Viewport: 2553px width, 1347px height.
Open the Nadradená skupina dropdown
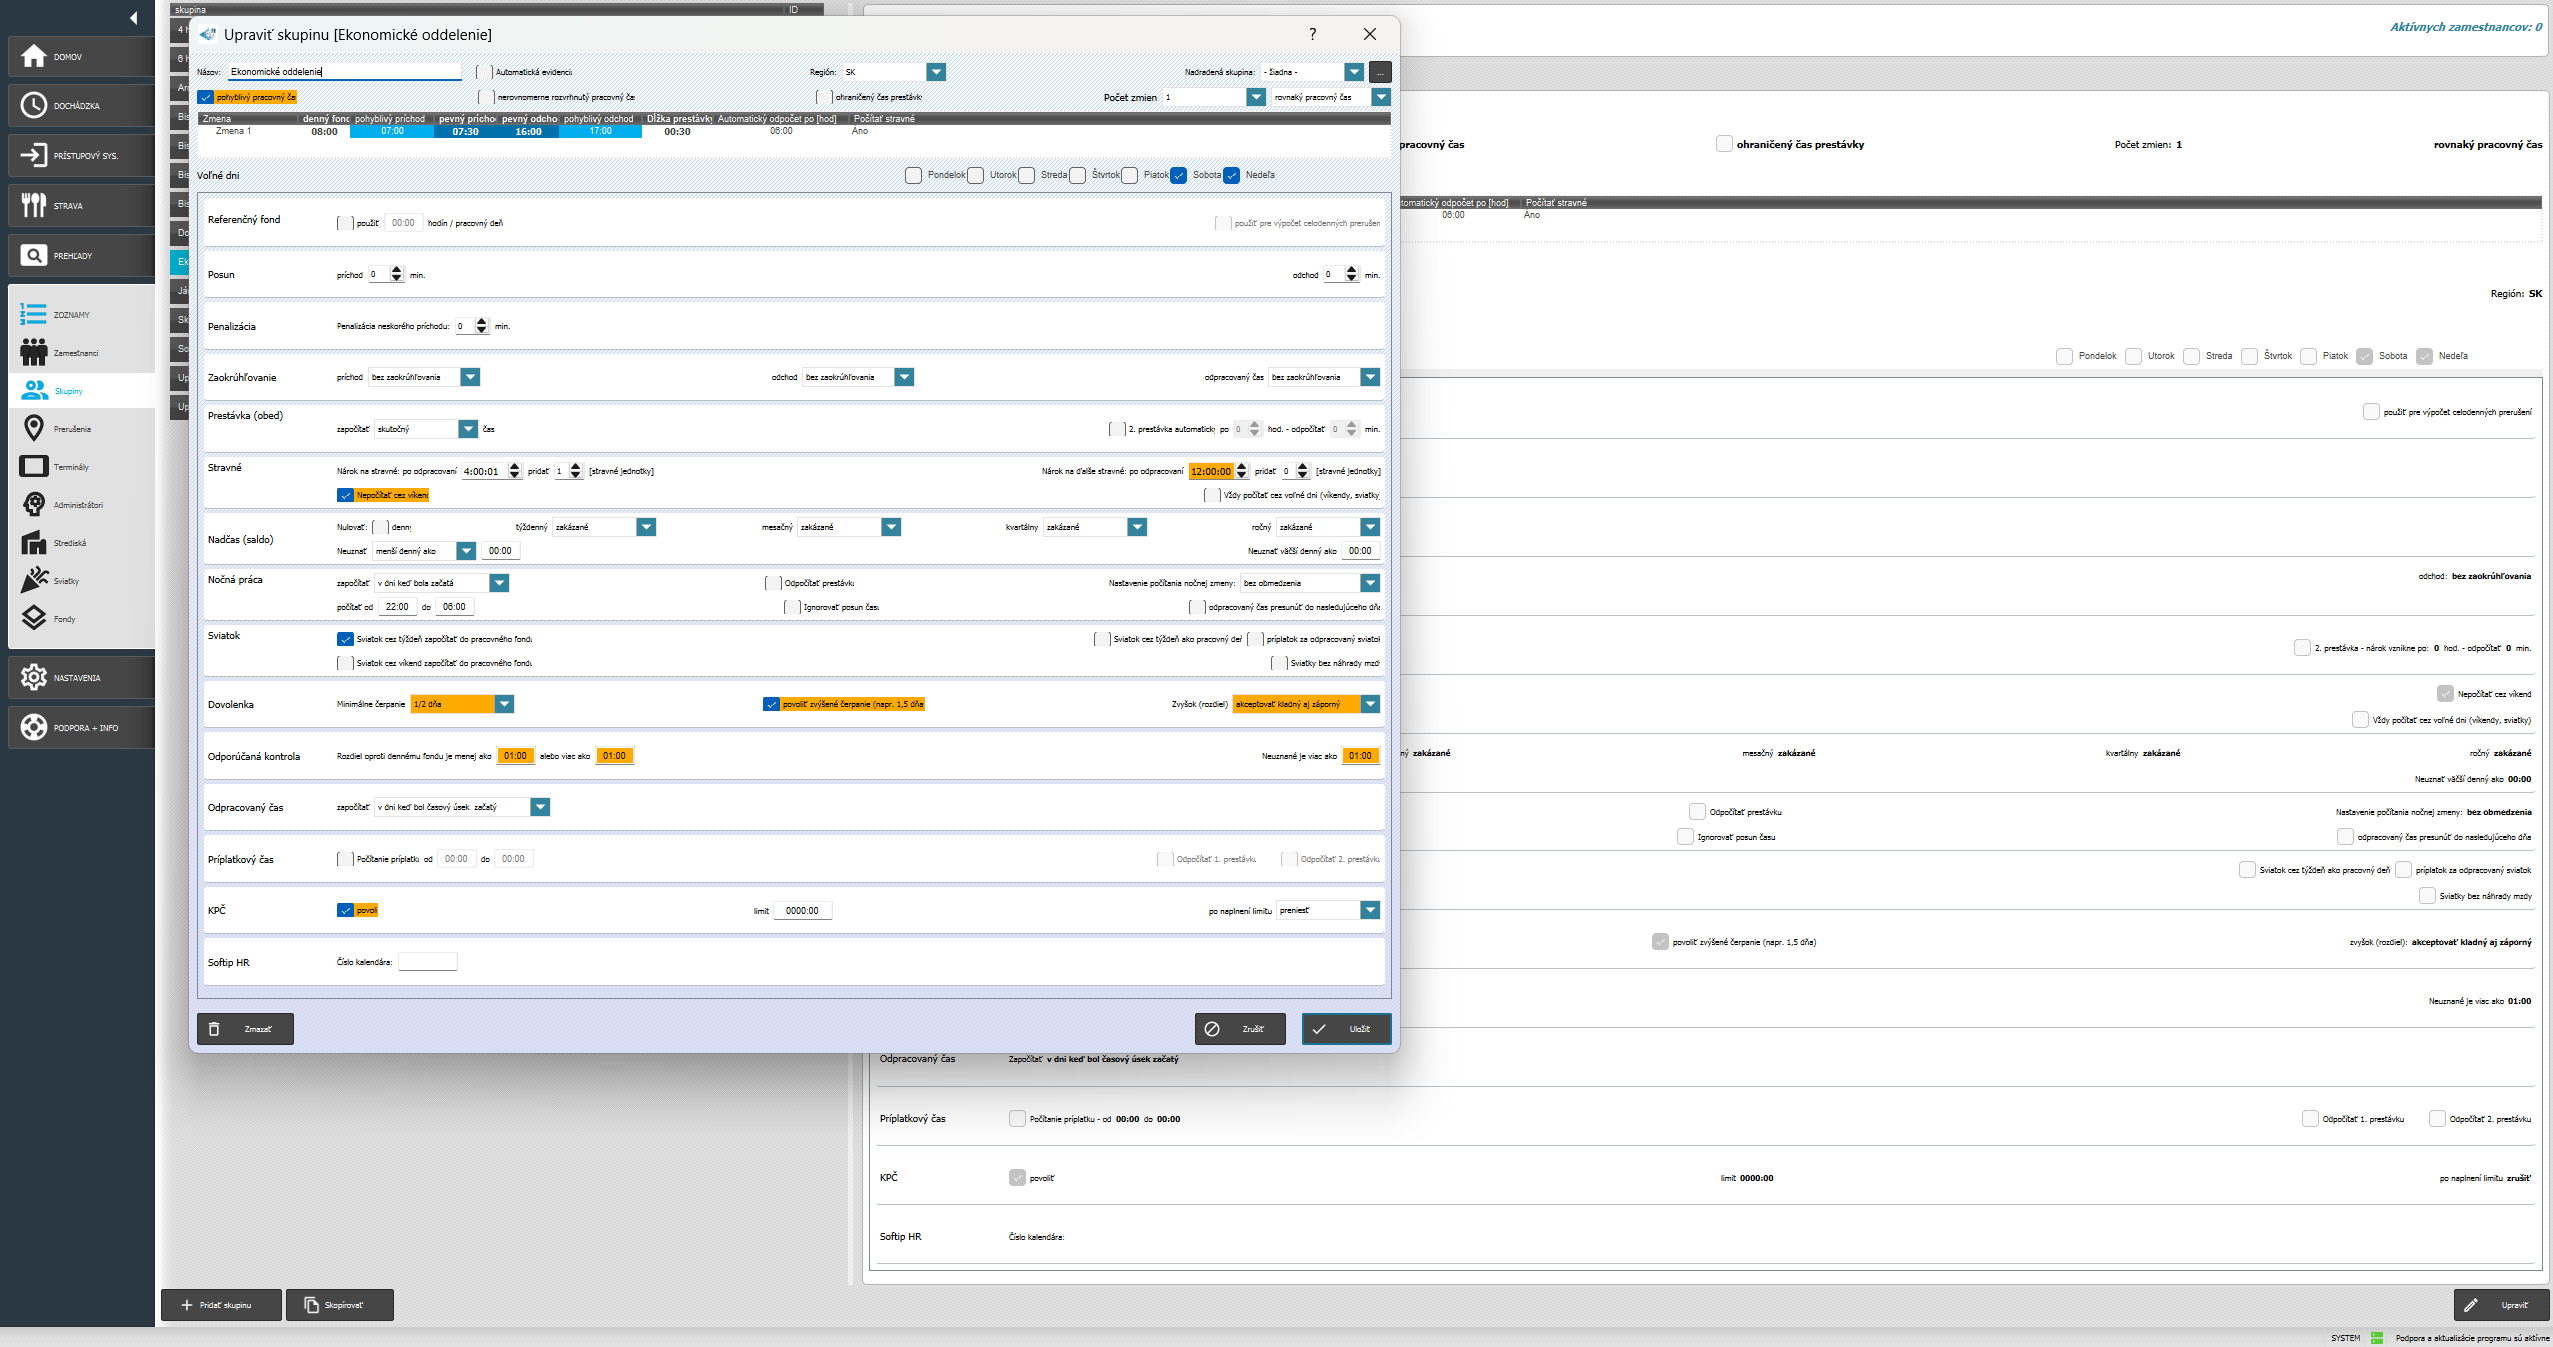tap(1354, 72)
